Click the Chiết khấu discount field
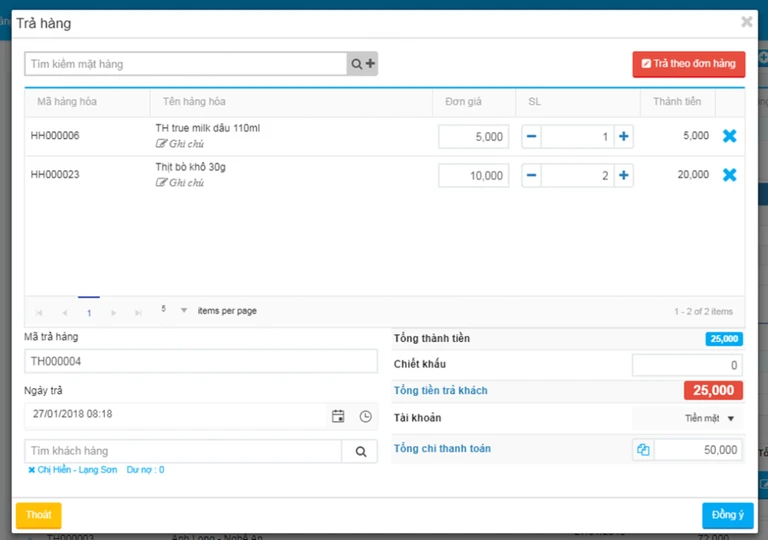The width and height of the screenshot is (768, 540). coord(687,365)
